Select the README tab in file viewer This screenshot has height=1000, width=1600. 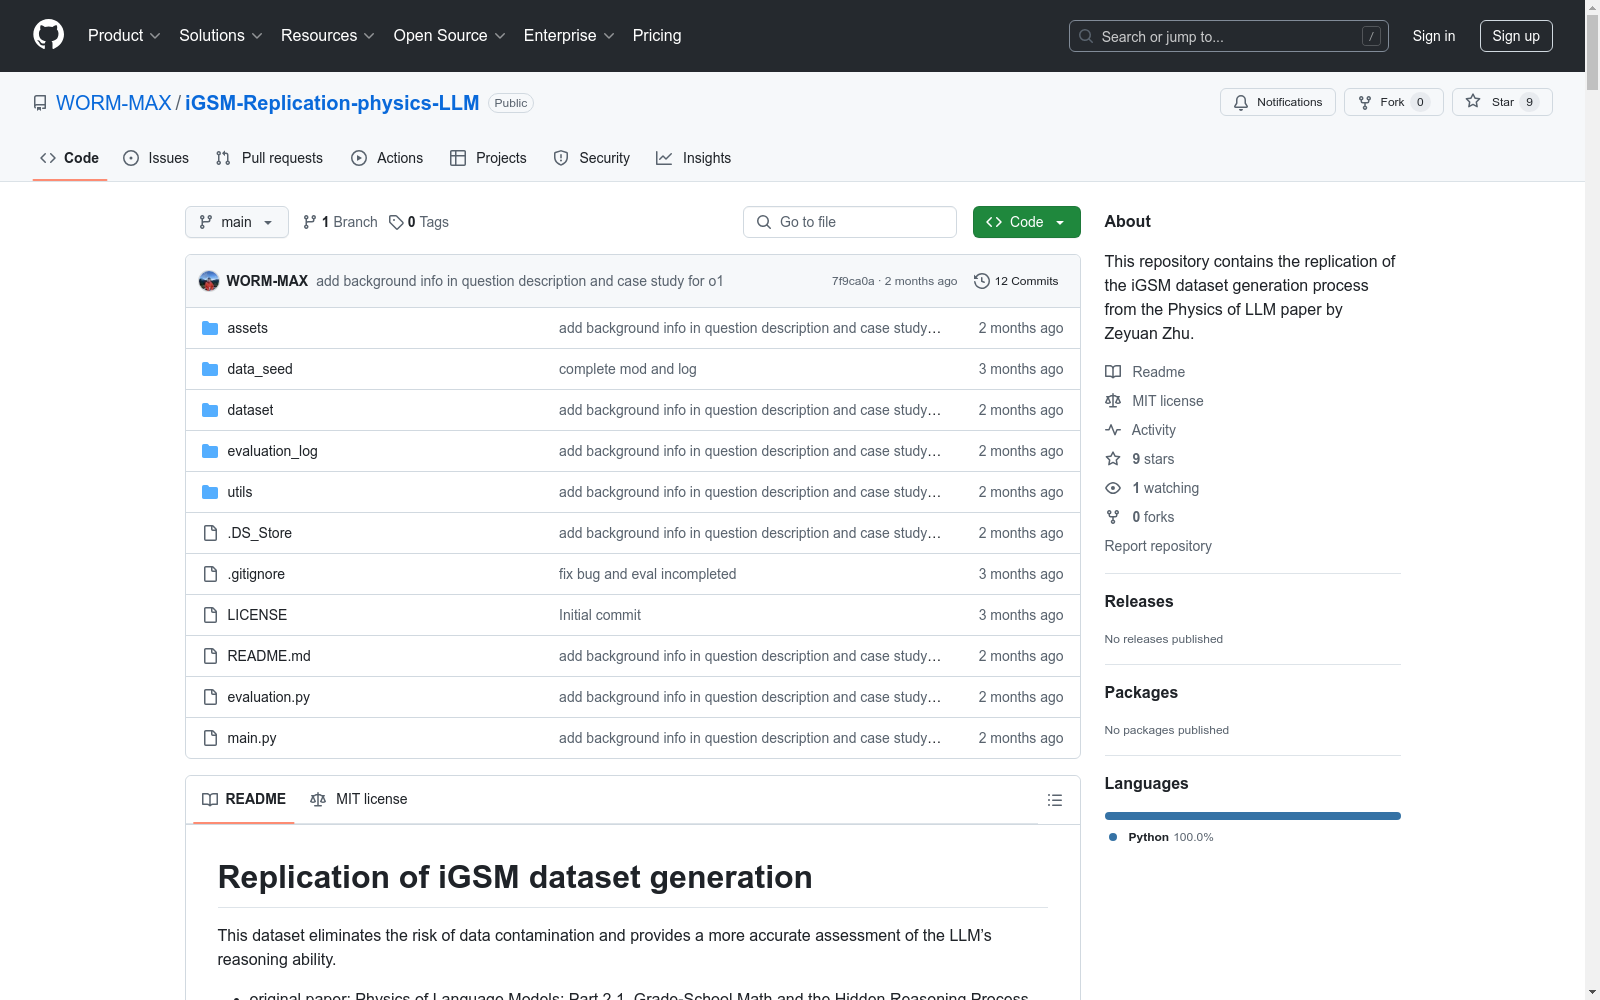pos(244,800)
